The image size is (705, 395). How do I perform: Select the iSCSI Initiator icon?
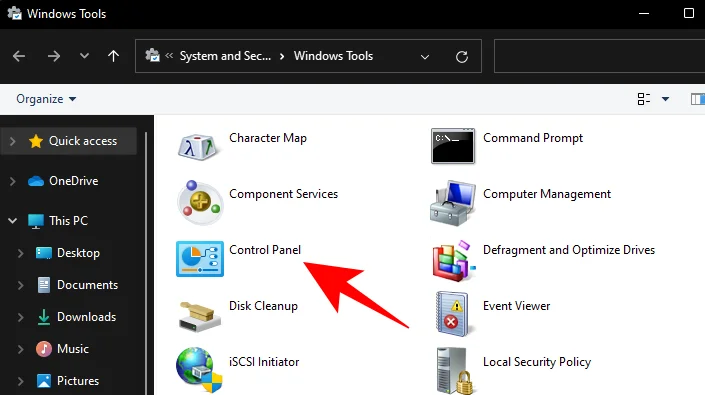(199, 369)
